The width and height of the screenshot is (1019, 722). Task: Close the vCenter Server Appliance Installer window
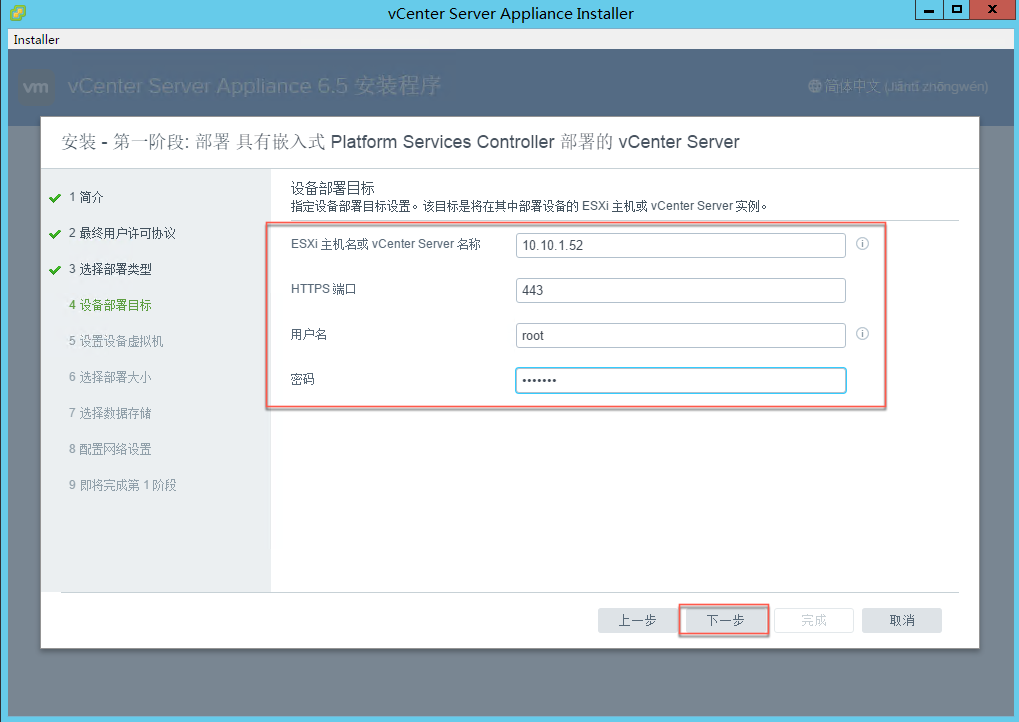point(992,10)
